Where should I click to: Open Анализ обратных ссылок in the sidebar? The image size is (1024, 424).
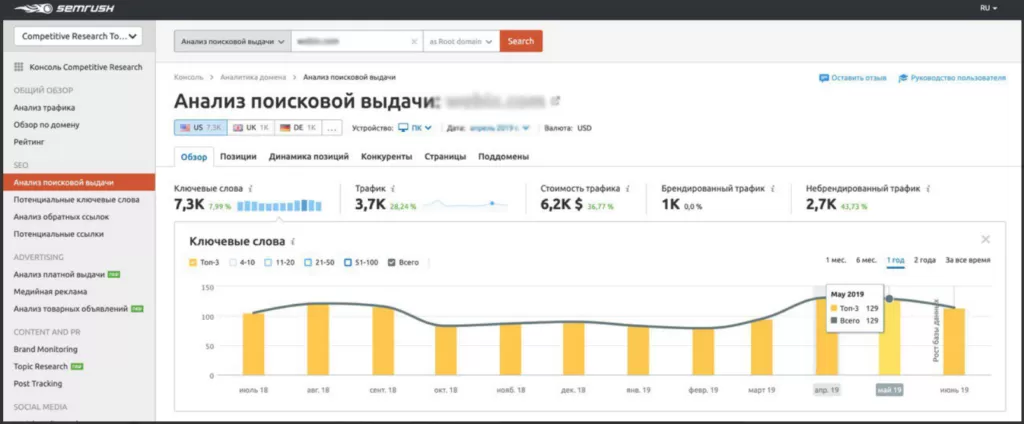(x=61, y=216)
